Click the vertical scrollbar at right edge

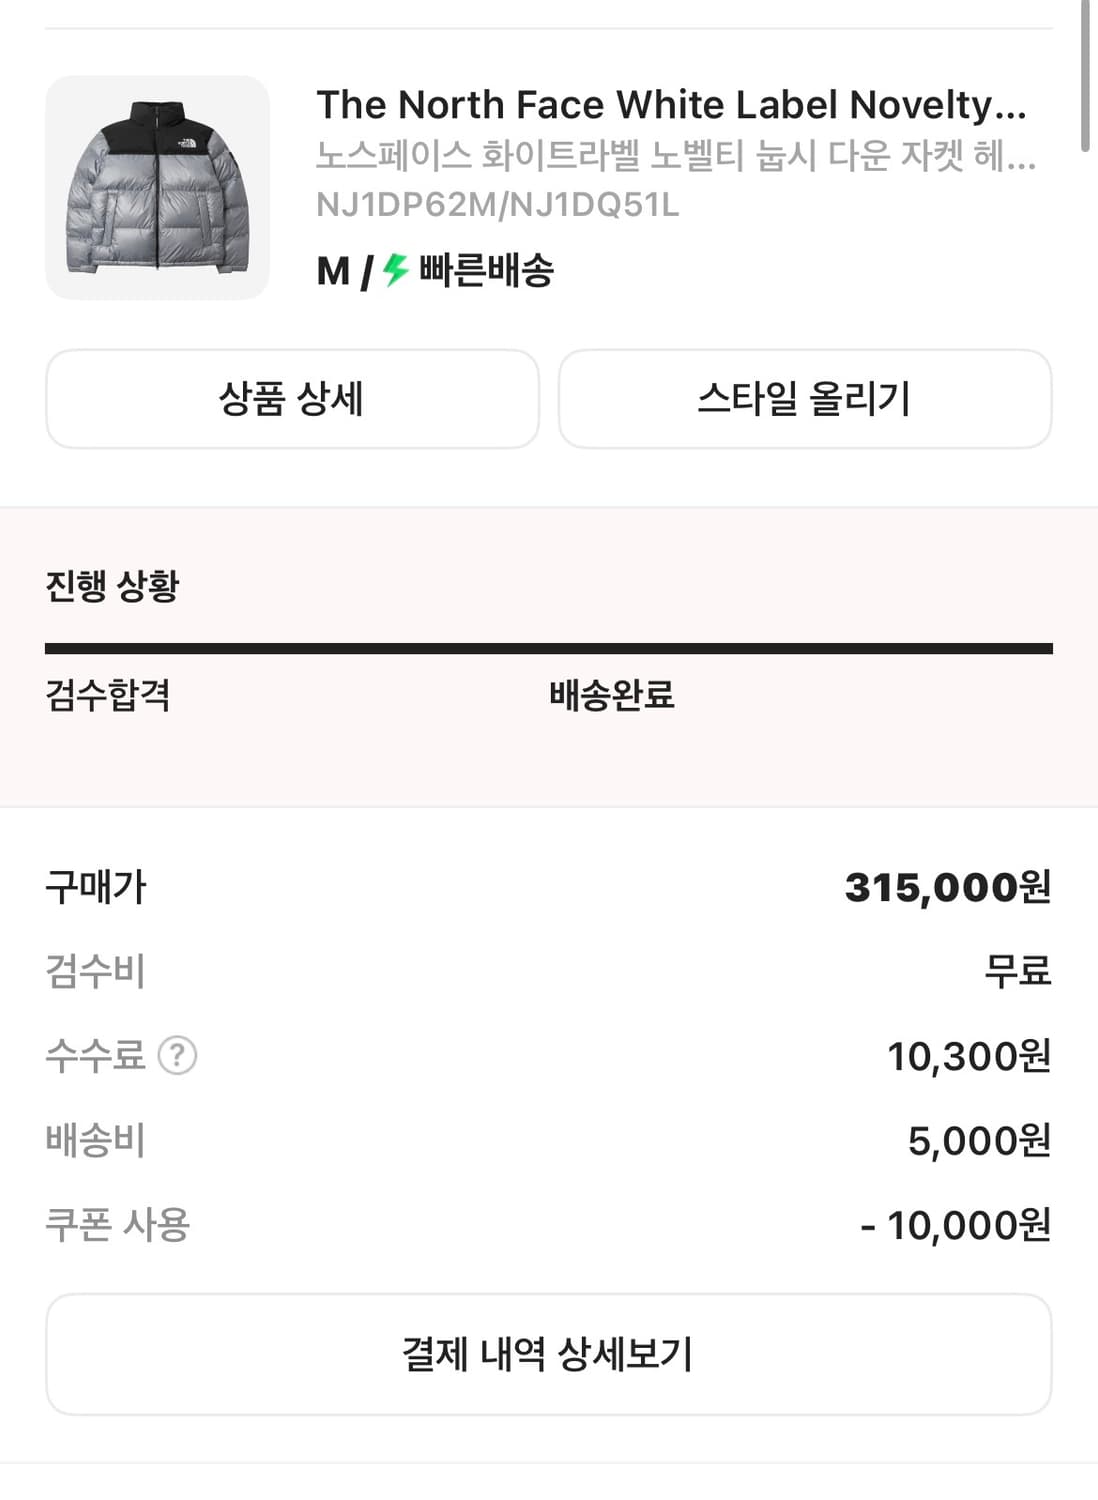tap(1085, 75)
